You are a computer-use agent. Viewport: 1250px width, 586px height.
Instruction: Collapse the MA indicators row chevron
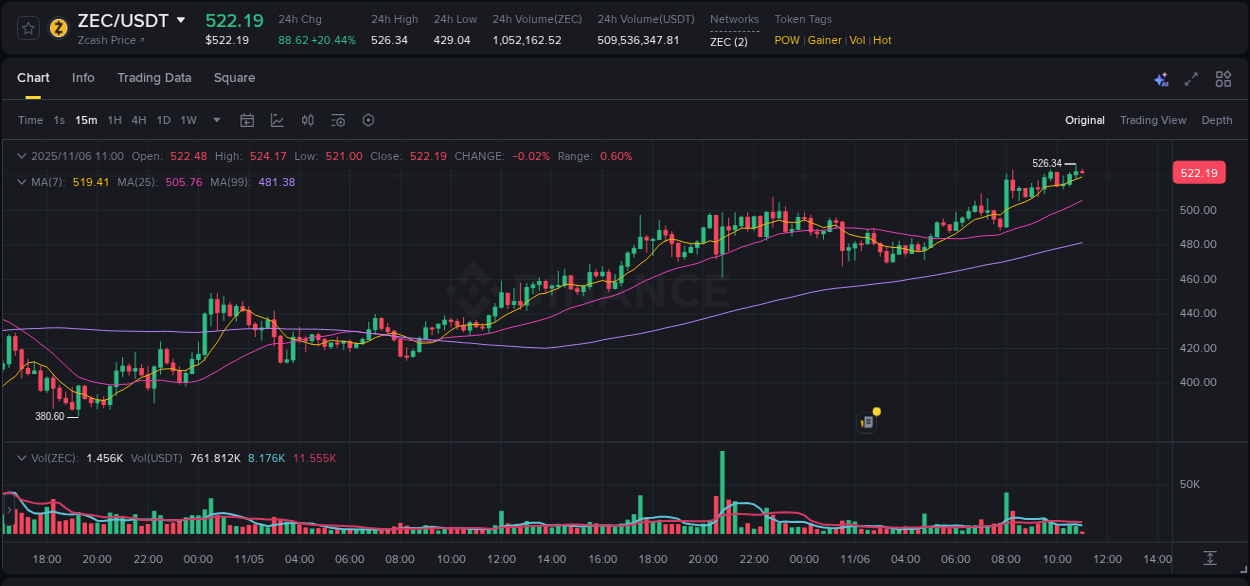(22, 182)
